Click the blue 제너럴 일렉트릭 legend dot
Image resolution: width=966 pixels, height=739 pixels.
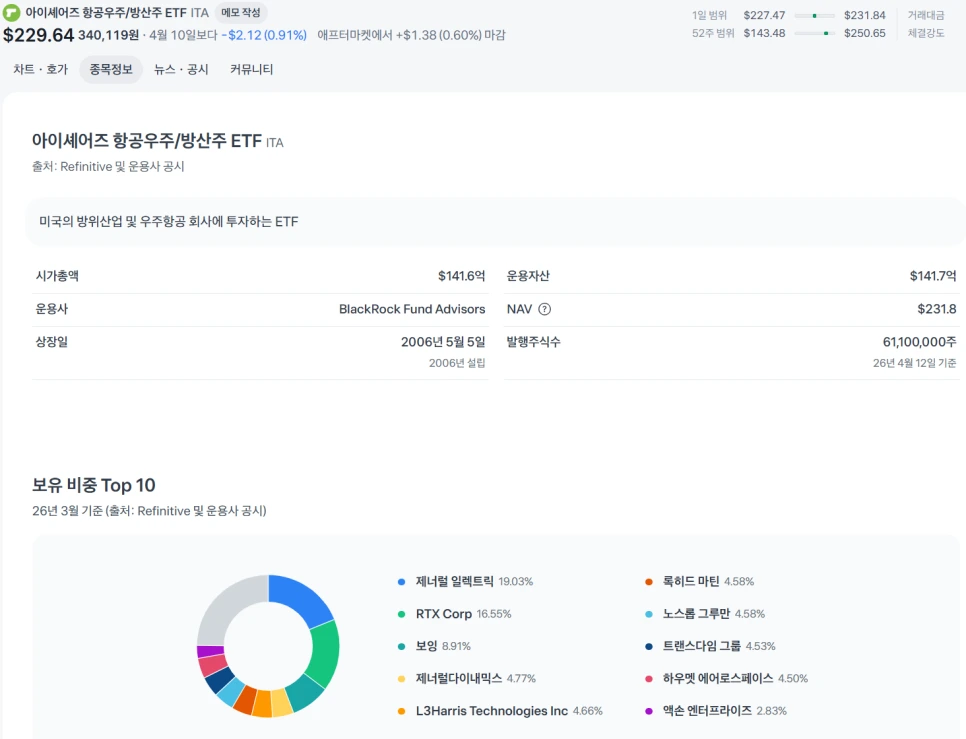tap(402, 582)
